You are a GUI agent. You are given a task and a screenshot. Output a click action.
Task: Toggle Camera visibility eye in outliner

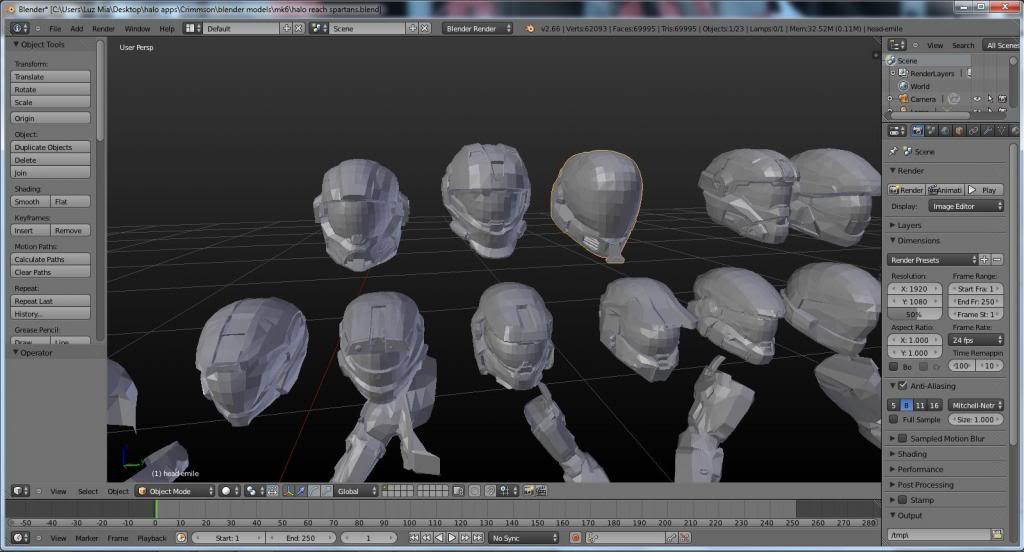click(x=978, y=99)
